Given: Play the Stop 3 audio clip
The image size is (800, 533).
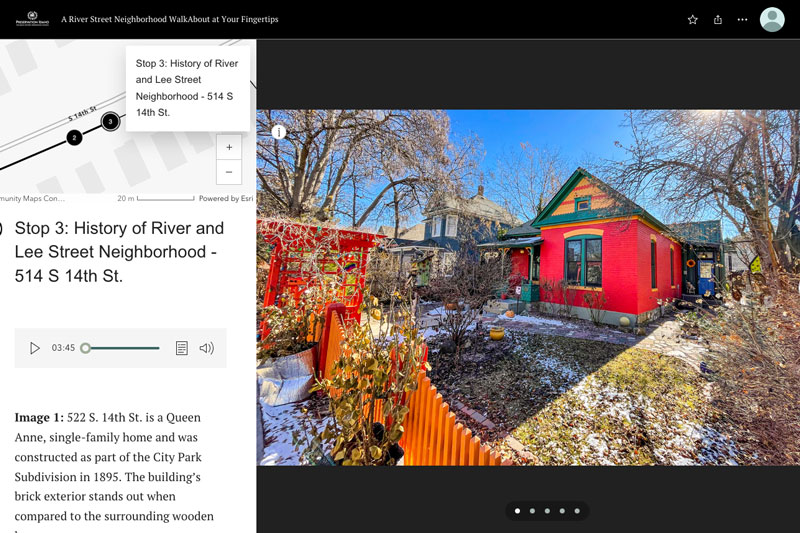Looking at the screenshot, I should [x=35, y=348].
